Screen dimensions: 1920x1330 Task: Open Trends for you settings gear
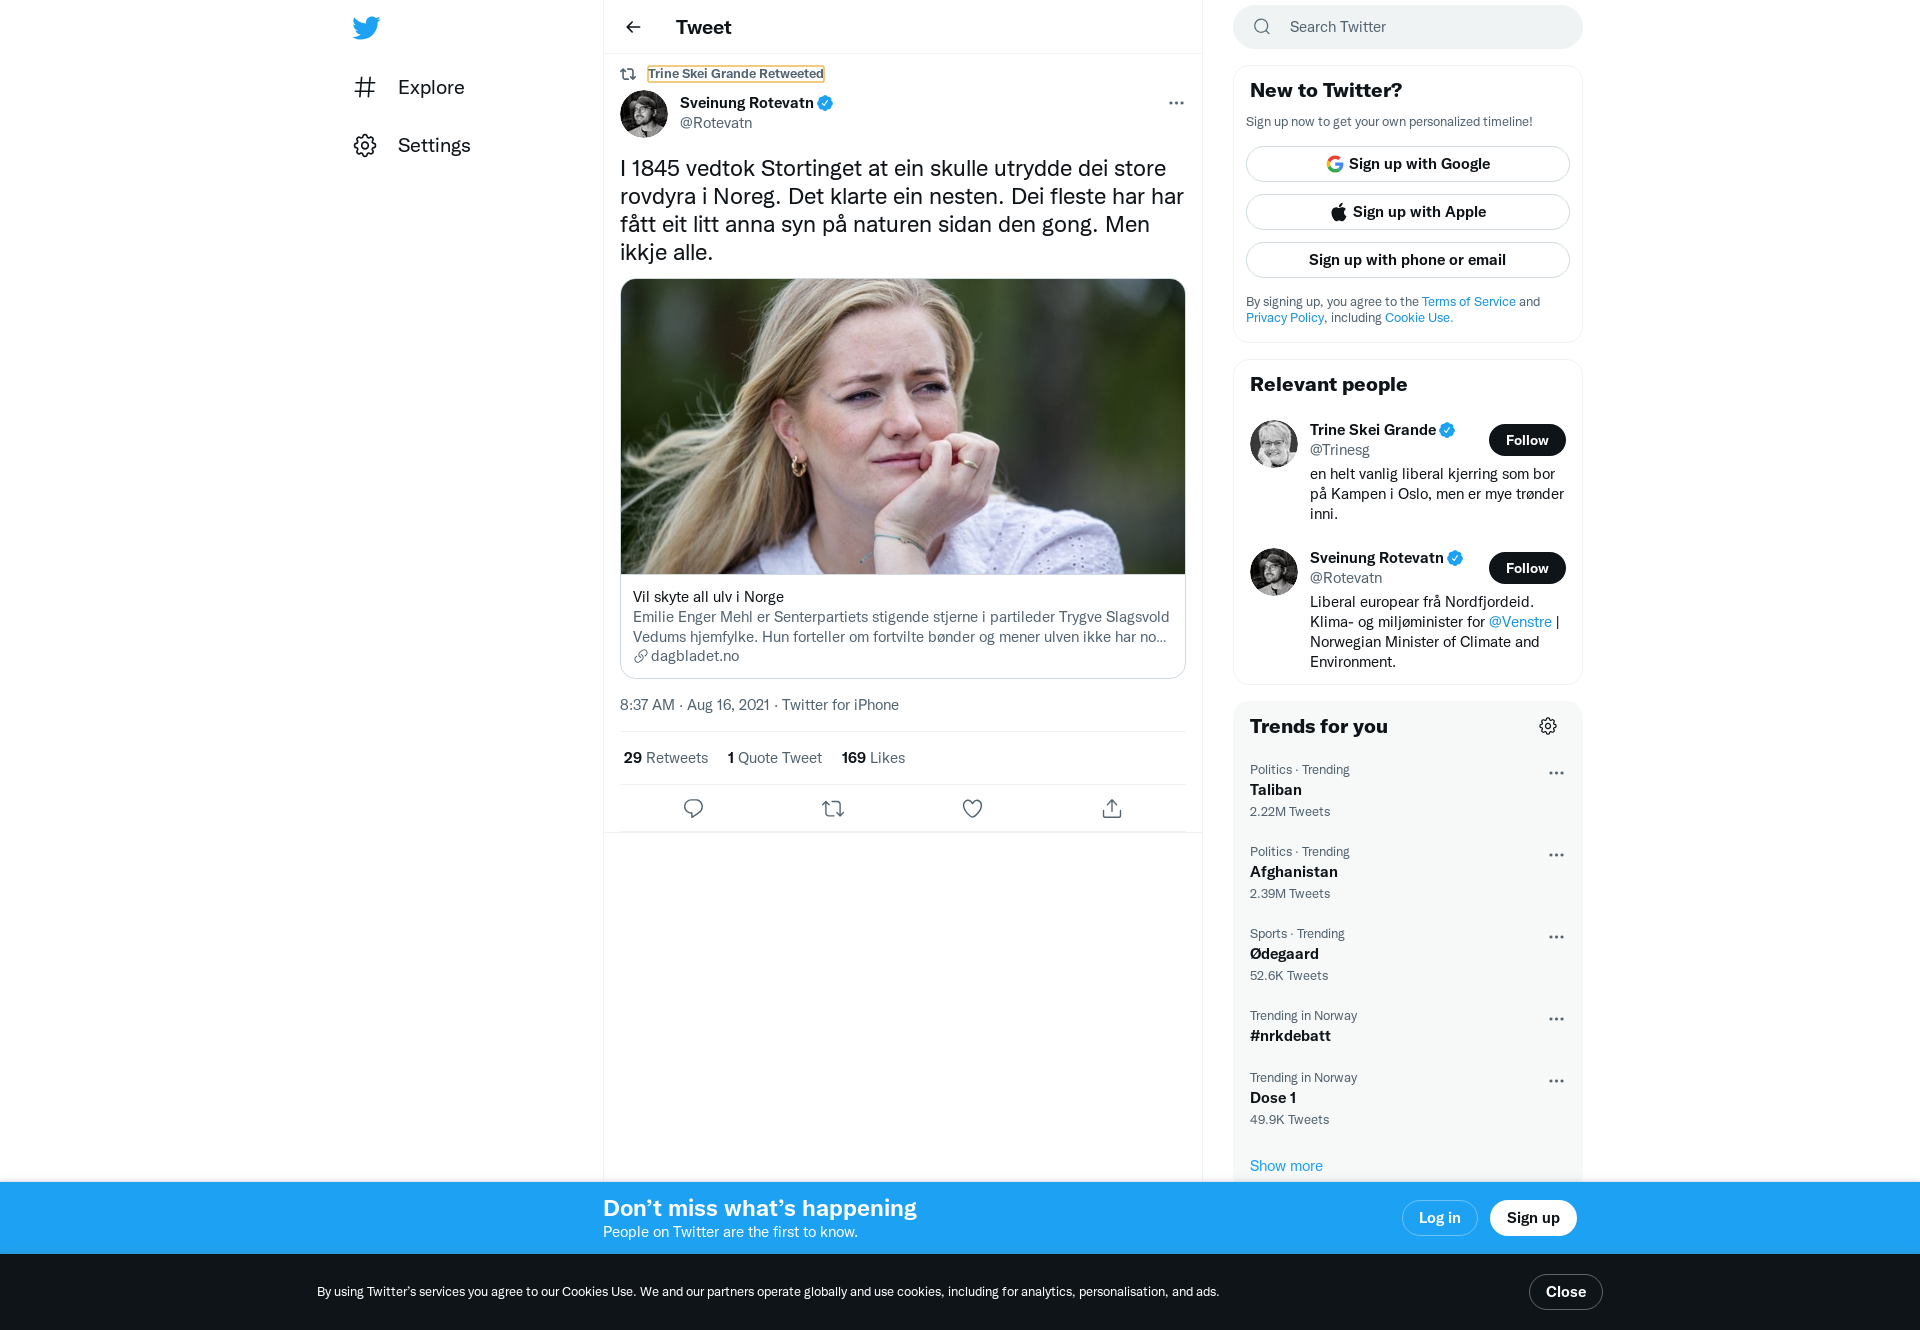click(1548, 726)
